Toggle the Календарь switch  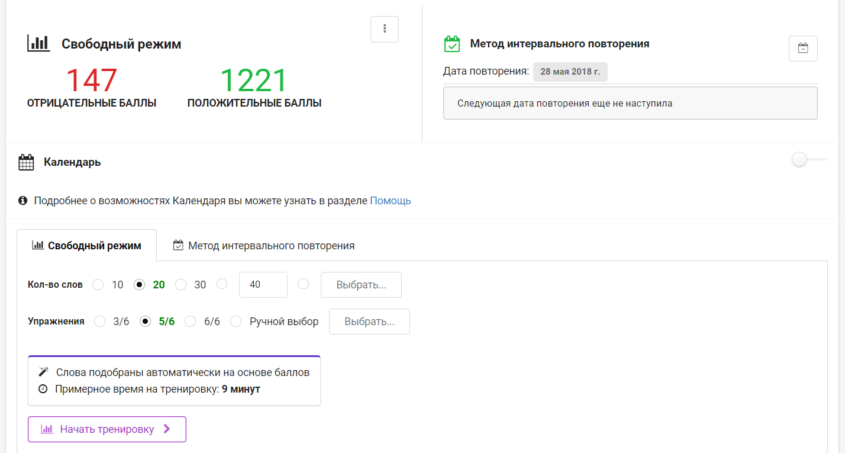(x=809, y=159)
